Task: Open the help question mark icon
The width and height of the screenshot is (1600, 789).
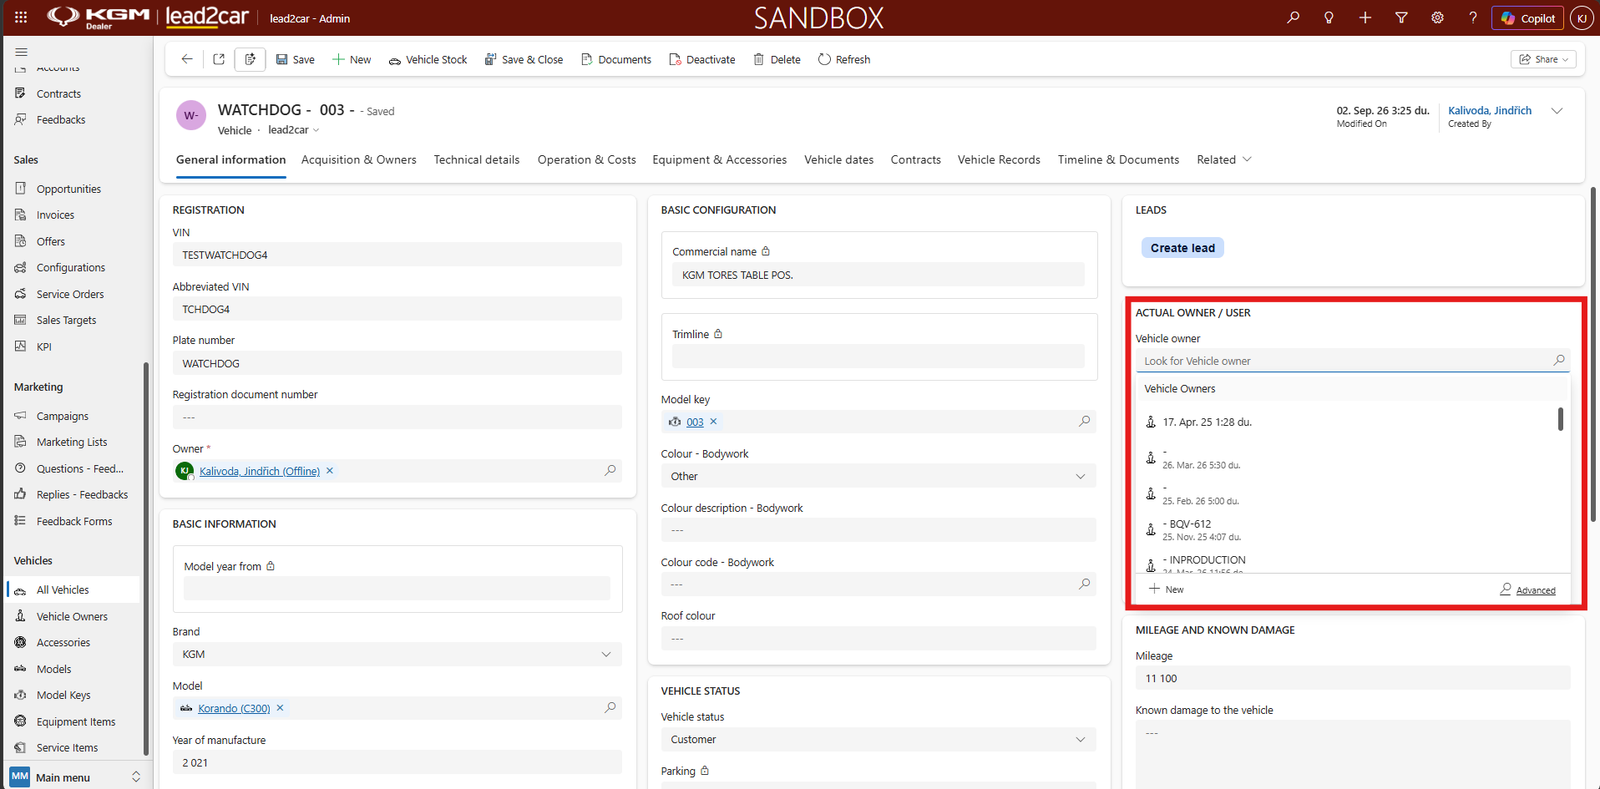Action: tap(1473, 18)
